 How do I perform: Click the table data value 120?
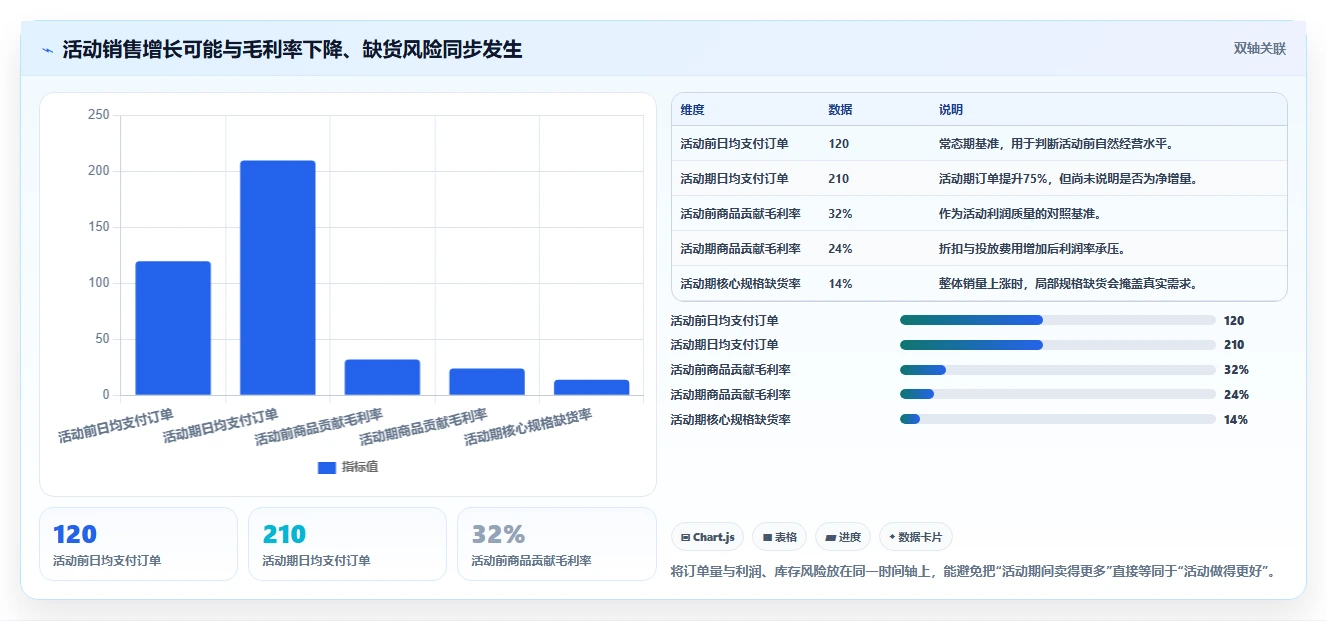pyautogui.click(x=838, y=144)
